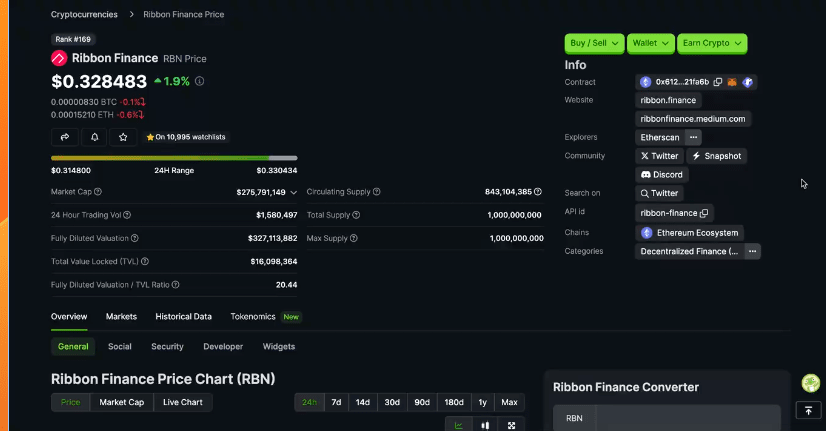This screenshot has height=431, width=826.
Task: Open Circulating Supply label help icon
Action: coord(377,192)
